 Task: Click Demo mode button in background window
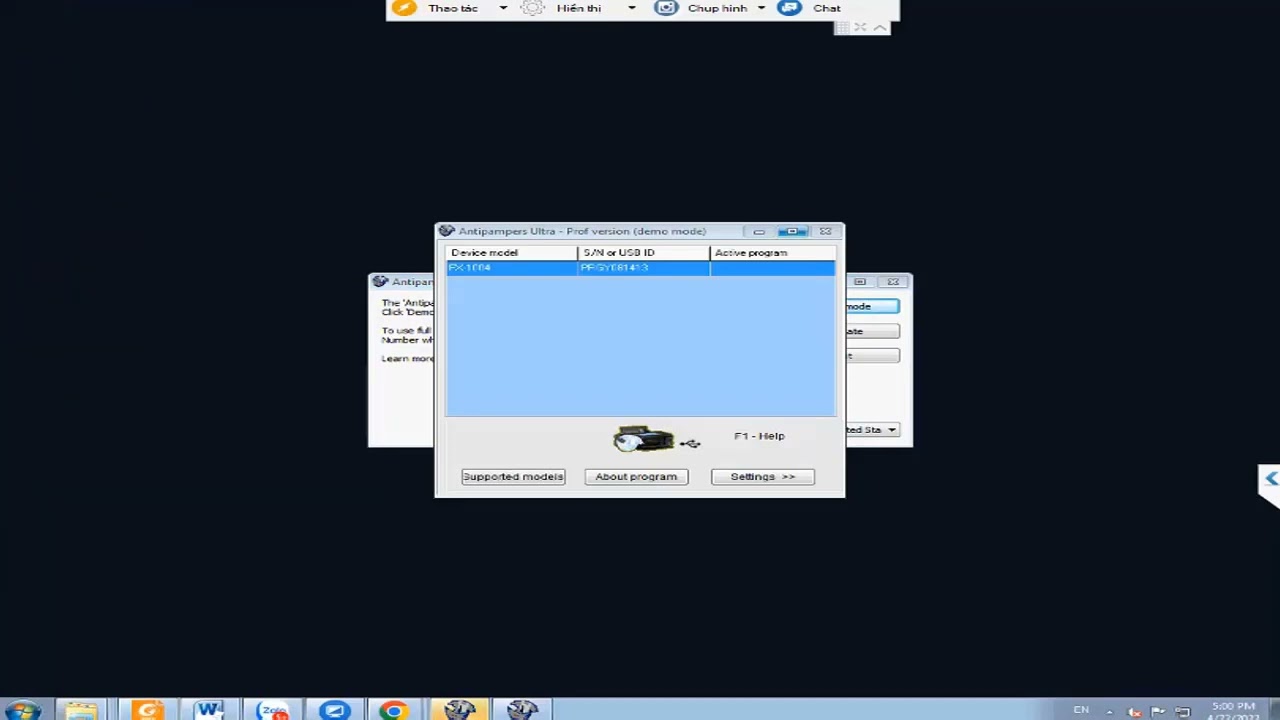click(872, 306)
